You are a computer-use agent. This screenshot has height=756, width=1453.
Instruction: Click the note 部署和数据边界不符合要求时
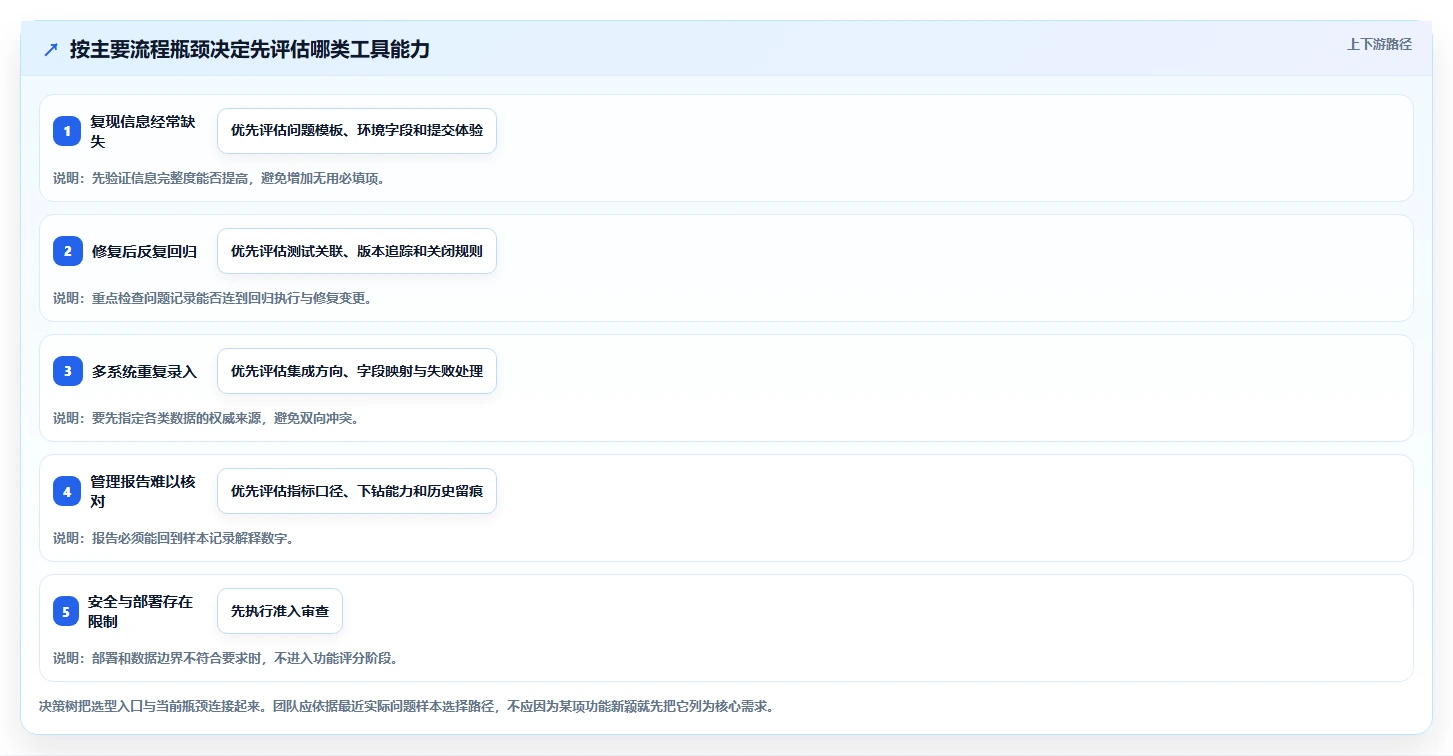(179, 658)
